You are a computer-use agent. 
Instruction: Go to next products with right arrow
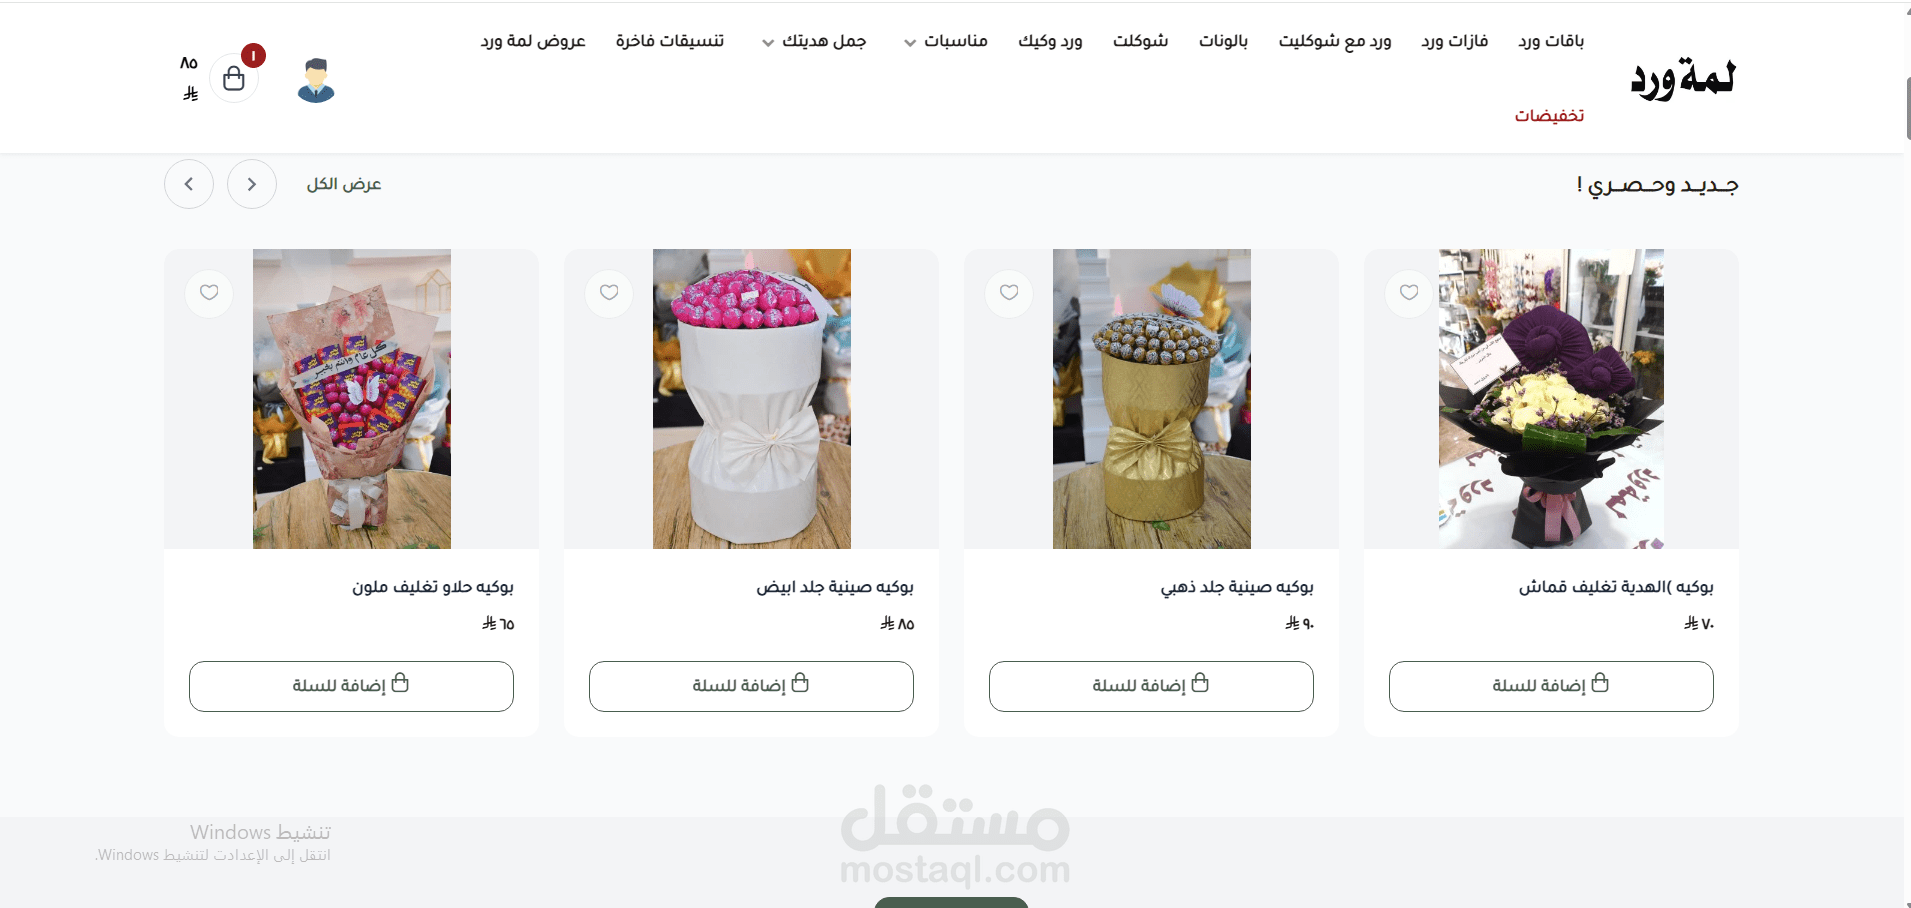pyautogui.click(x=252, y=184)
